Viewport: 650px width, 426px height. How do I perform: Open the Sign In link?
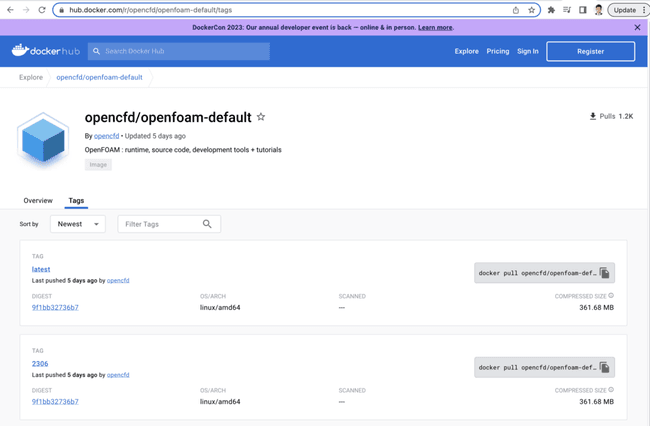pos(528,51)
